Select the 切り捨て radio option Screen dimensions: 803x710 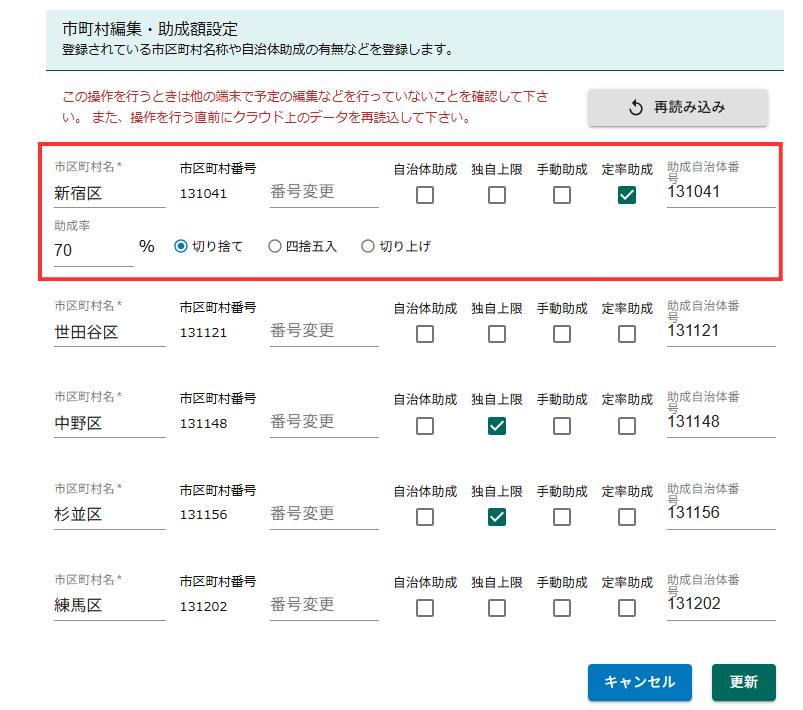pyautogui.click(x=181, y=246)
